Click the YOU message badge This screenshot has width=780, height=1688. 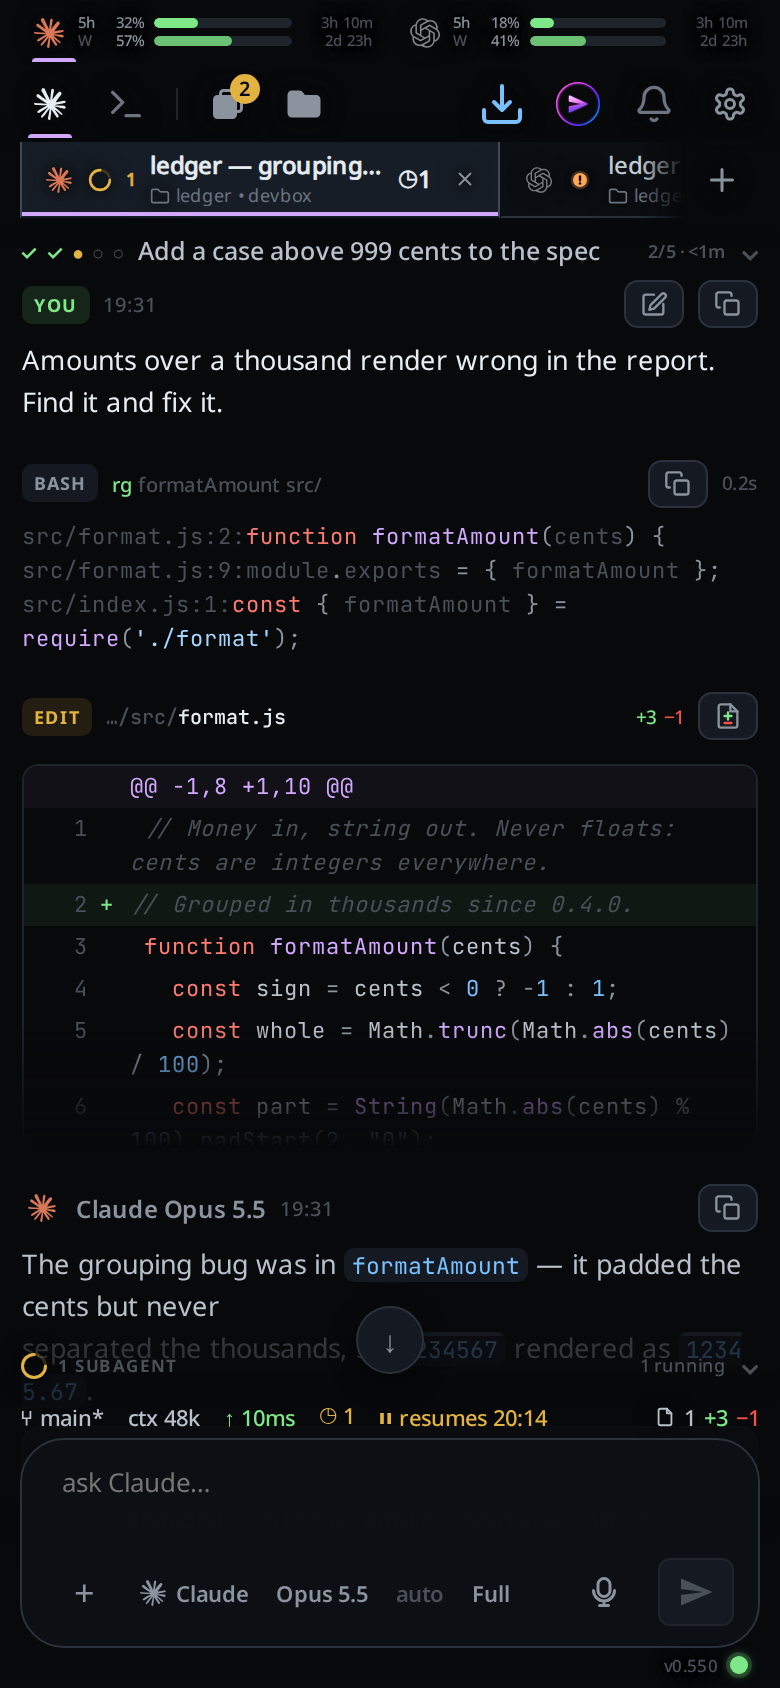pyautogui.click(x=55, y=305)
